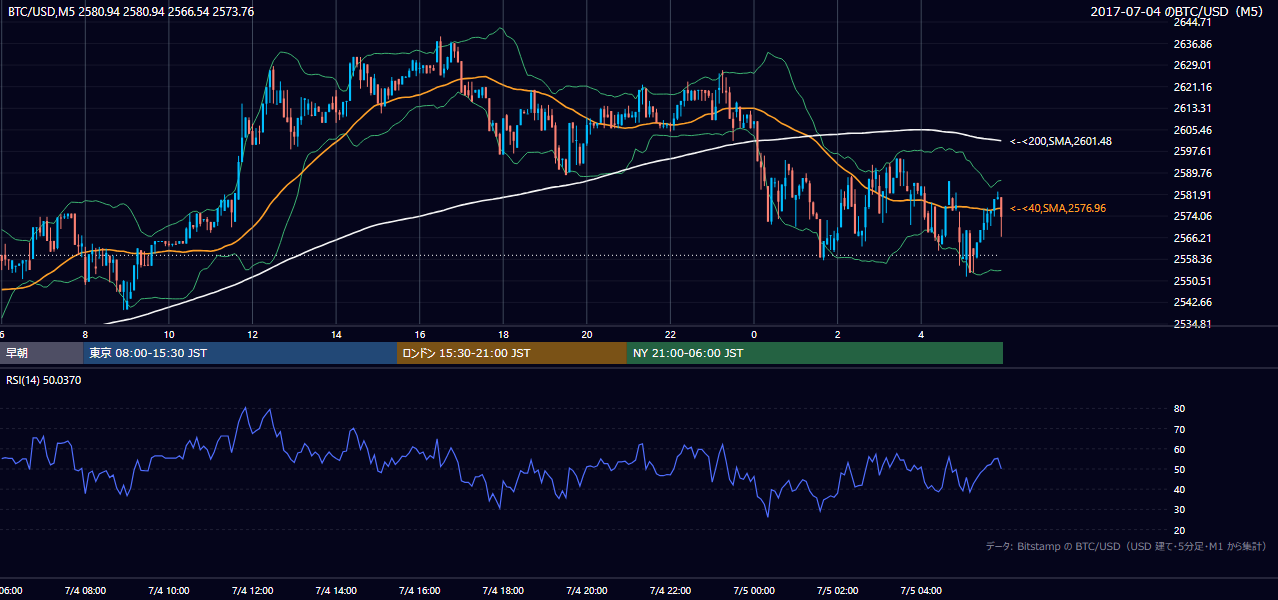Click the RSI axis level 80

(1180, 409)
